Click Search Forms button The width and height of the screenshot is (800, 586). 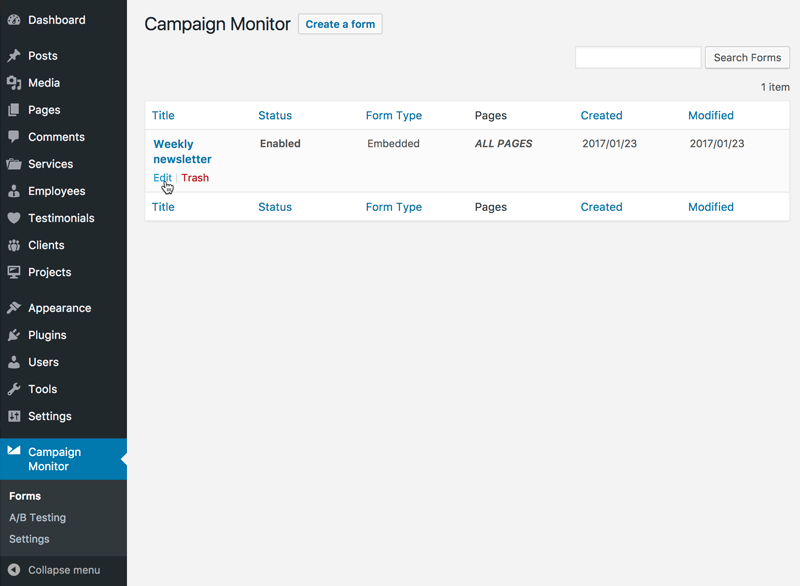click(x=747, y=58)
